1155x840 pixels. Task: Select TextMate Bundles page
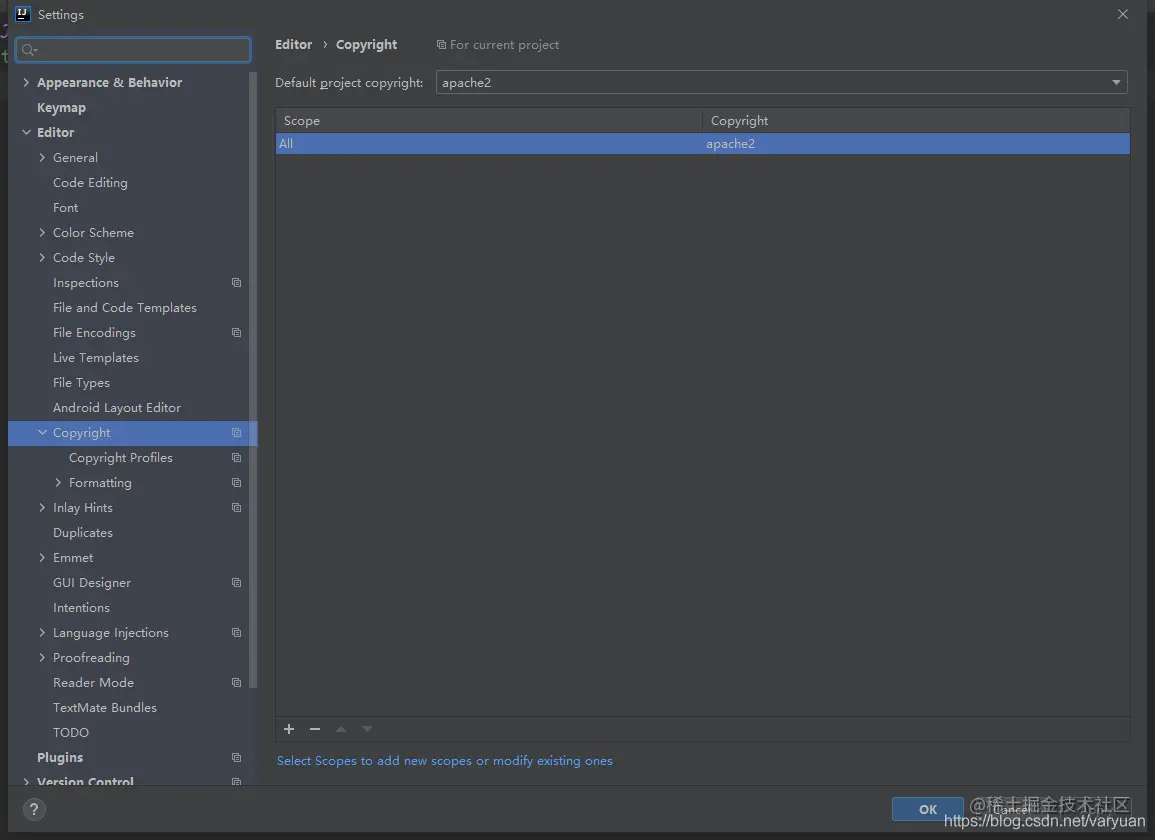coord(105,708)
